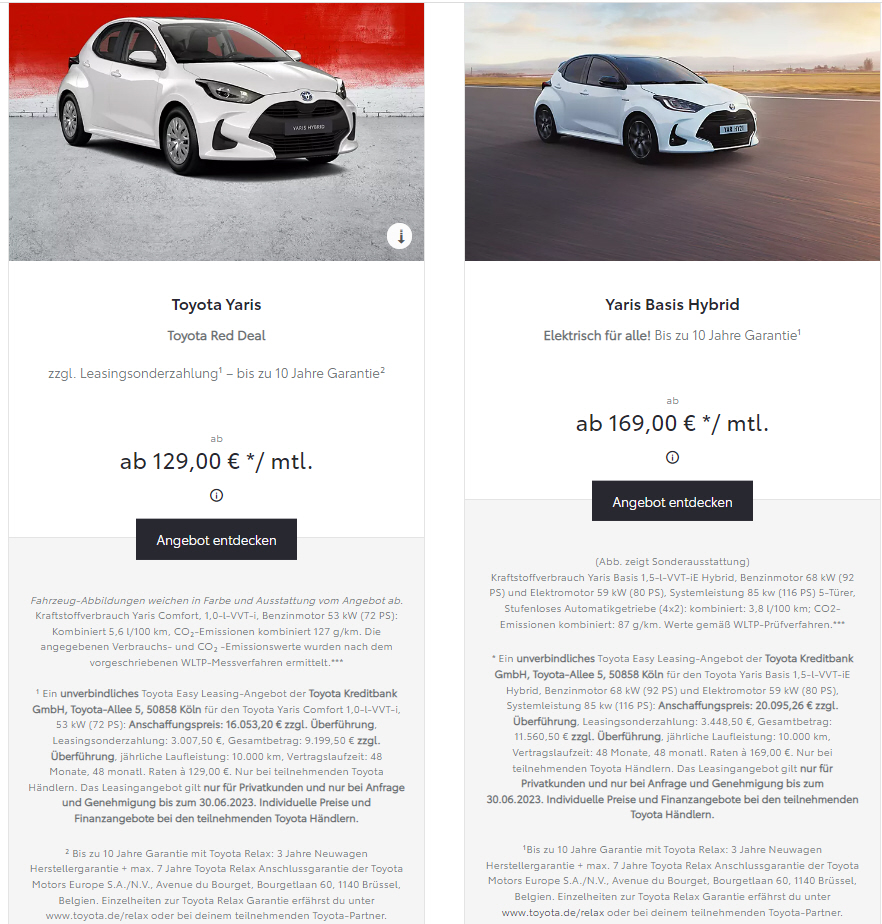The height and width of the screenshot is (924, 882).
Task: Click the info circle under the 169,00 € price
Action: [x=672, y=457]
